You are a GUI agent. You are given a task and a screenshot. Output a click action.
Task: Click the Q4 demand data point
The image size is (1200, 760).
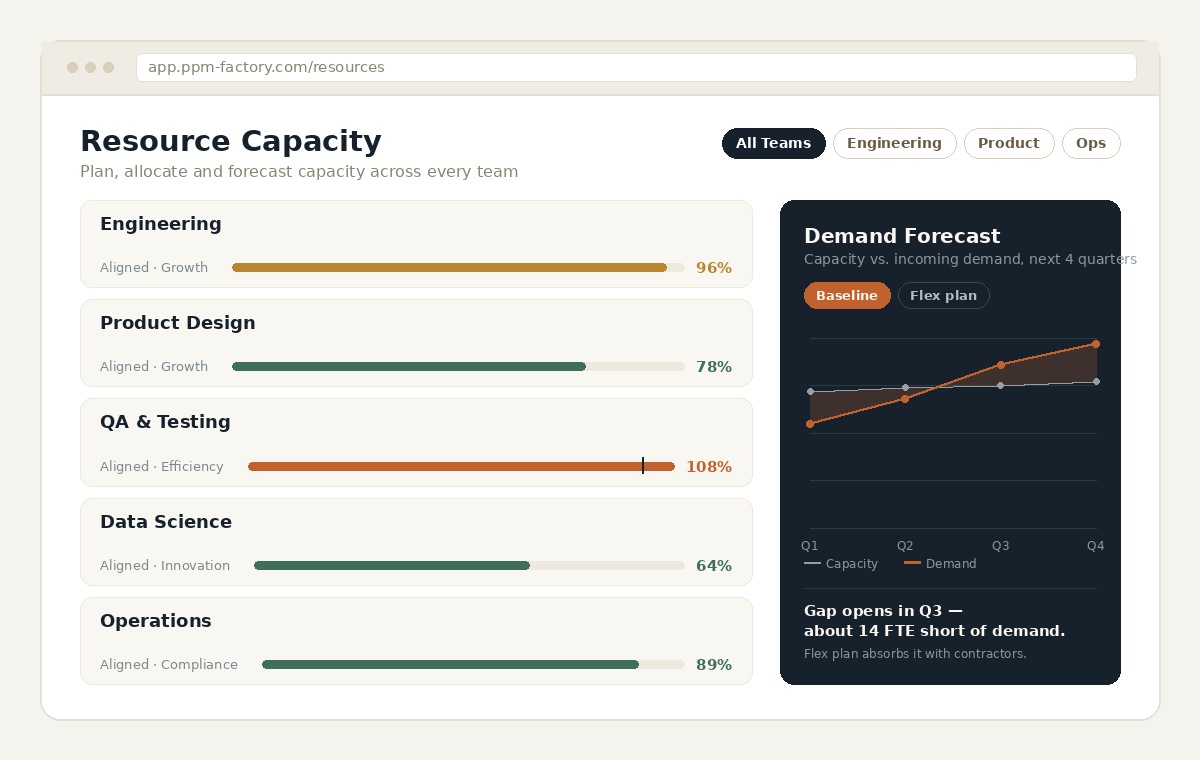pyautogui.click(x=1096, y=344)
